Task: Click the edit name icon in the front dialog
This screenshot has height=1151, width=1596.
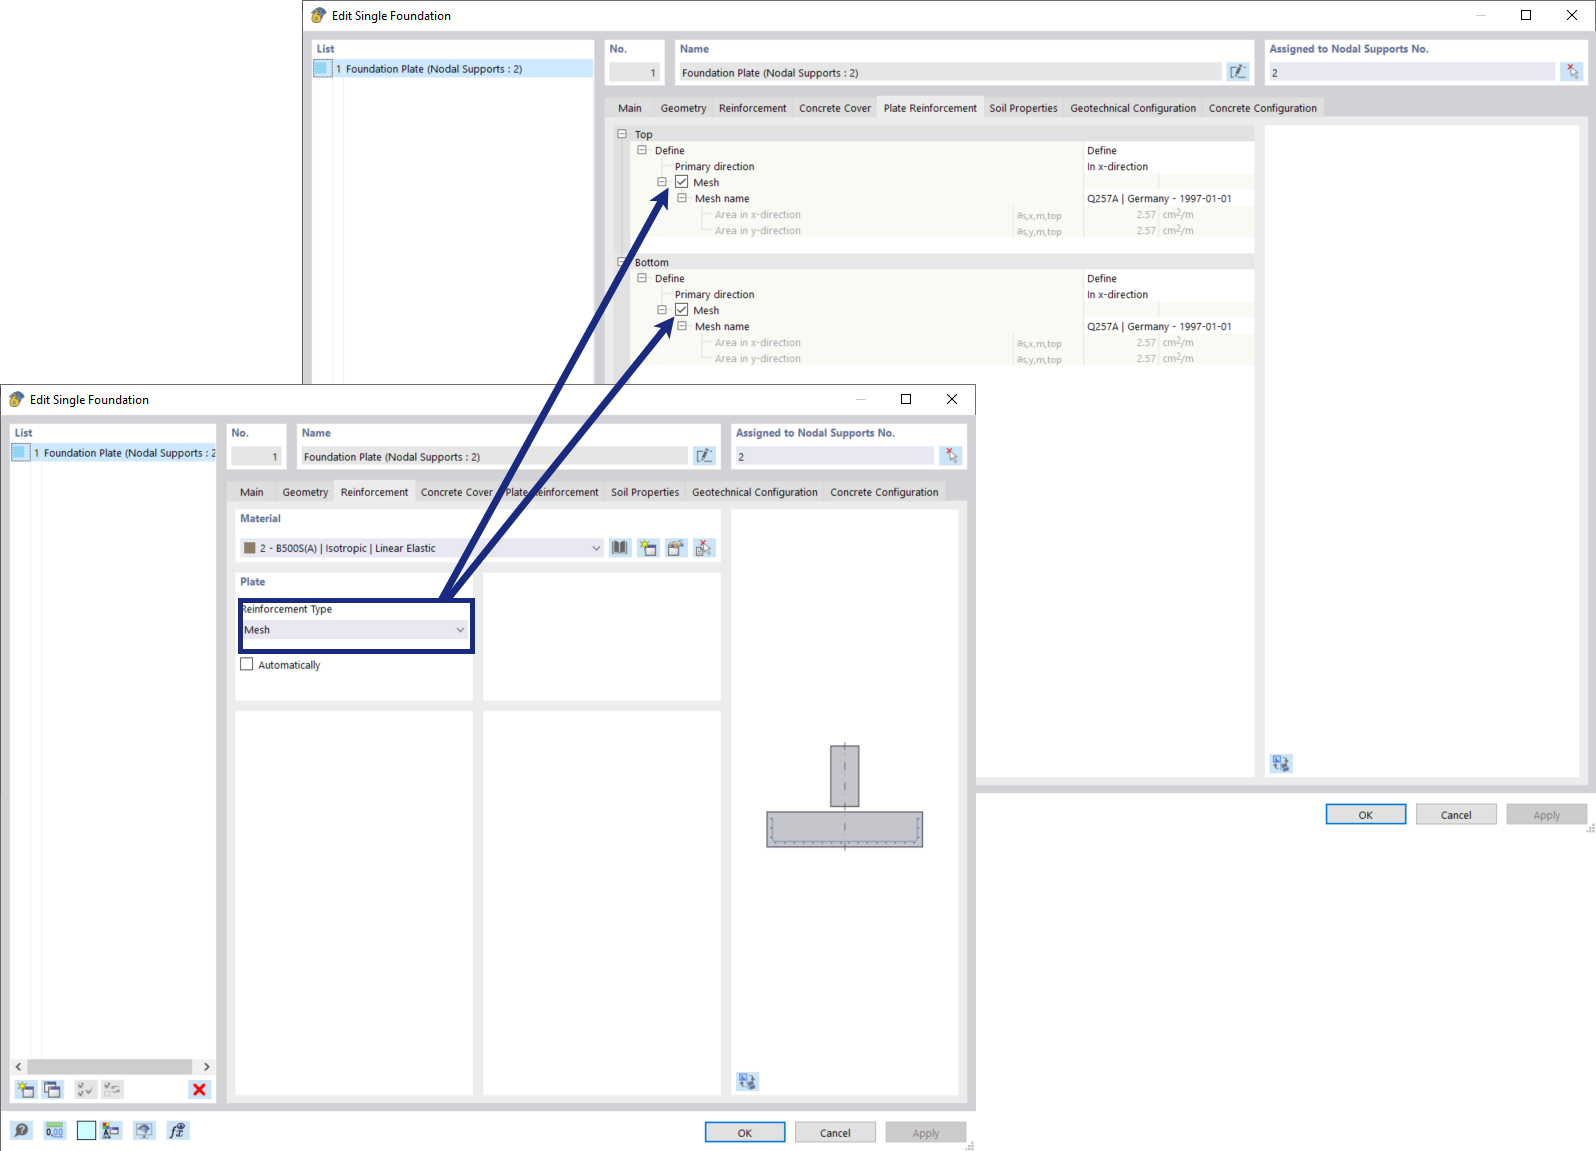Action: [705, 456]
